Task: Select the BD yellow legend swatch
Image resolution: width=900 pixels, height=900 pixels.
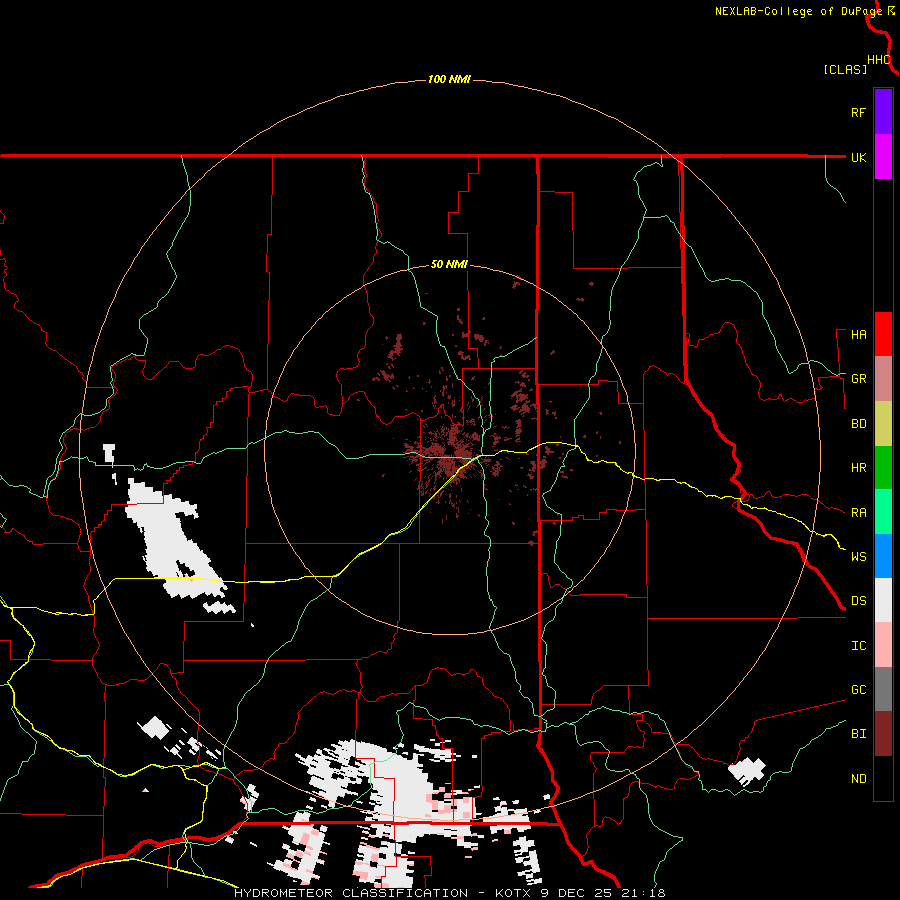Action: [883, 424]
